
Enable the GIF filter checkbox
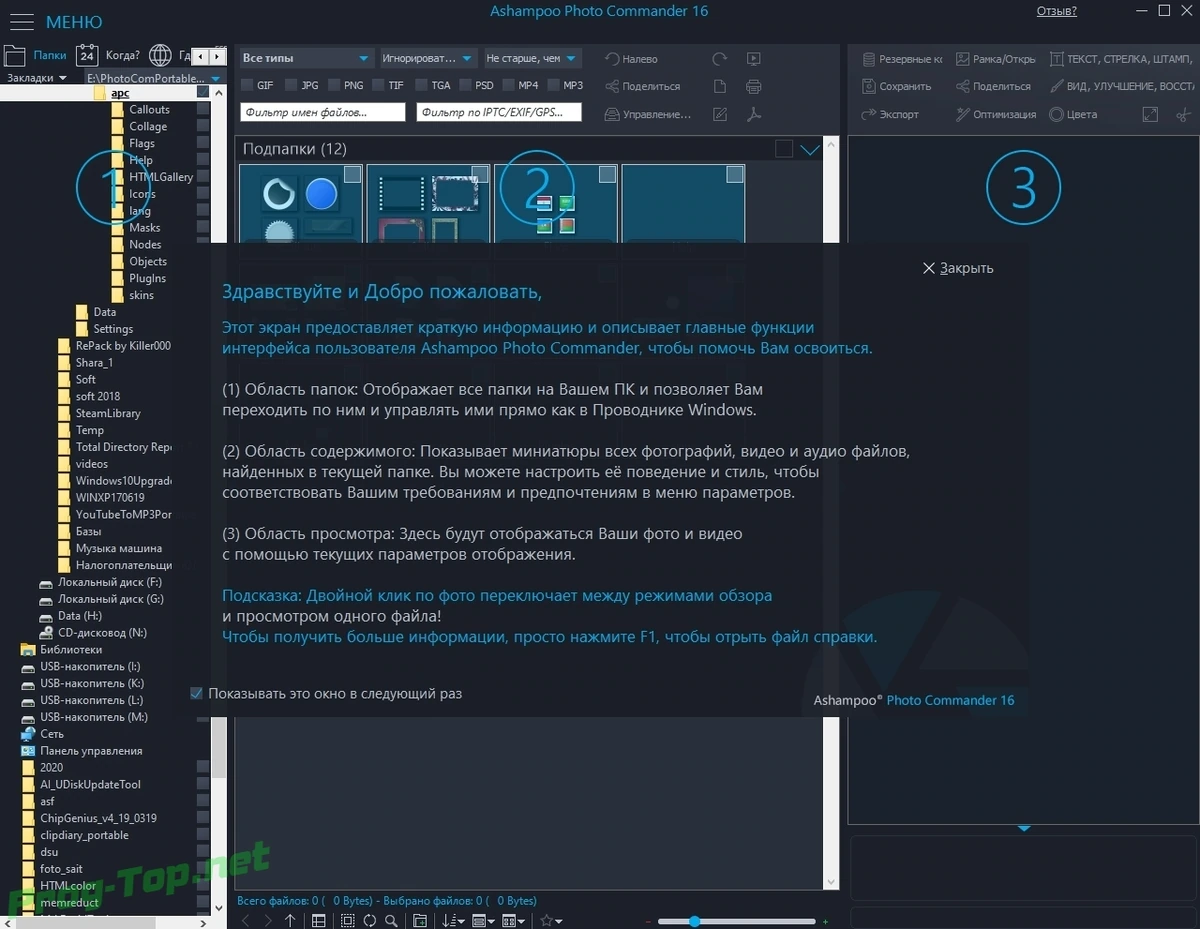[x=247, y=86]
